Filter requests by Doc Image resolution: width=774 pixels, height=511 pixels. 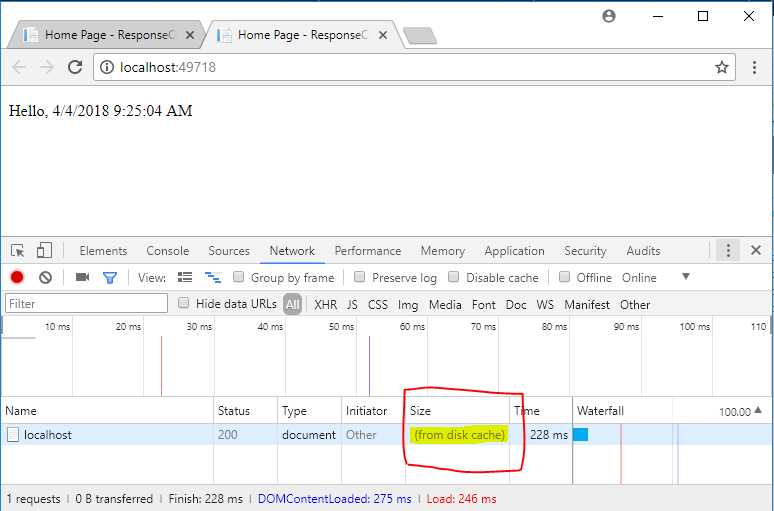pyautogui.click(x=516, y=305)
